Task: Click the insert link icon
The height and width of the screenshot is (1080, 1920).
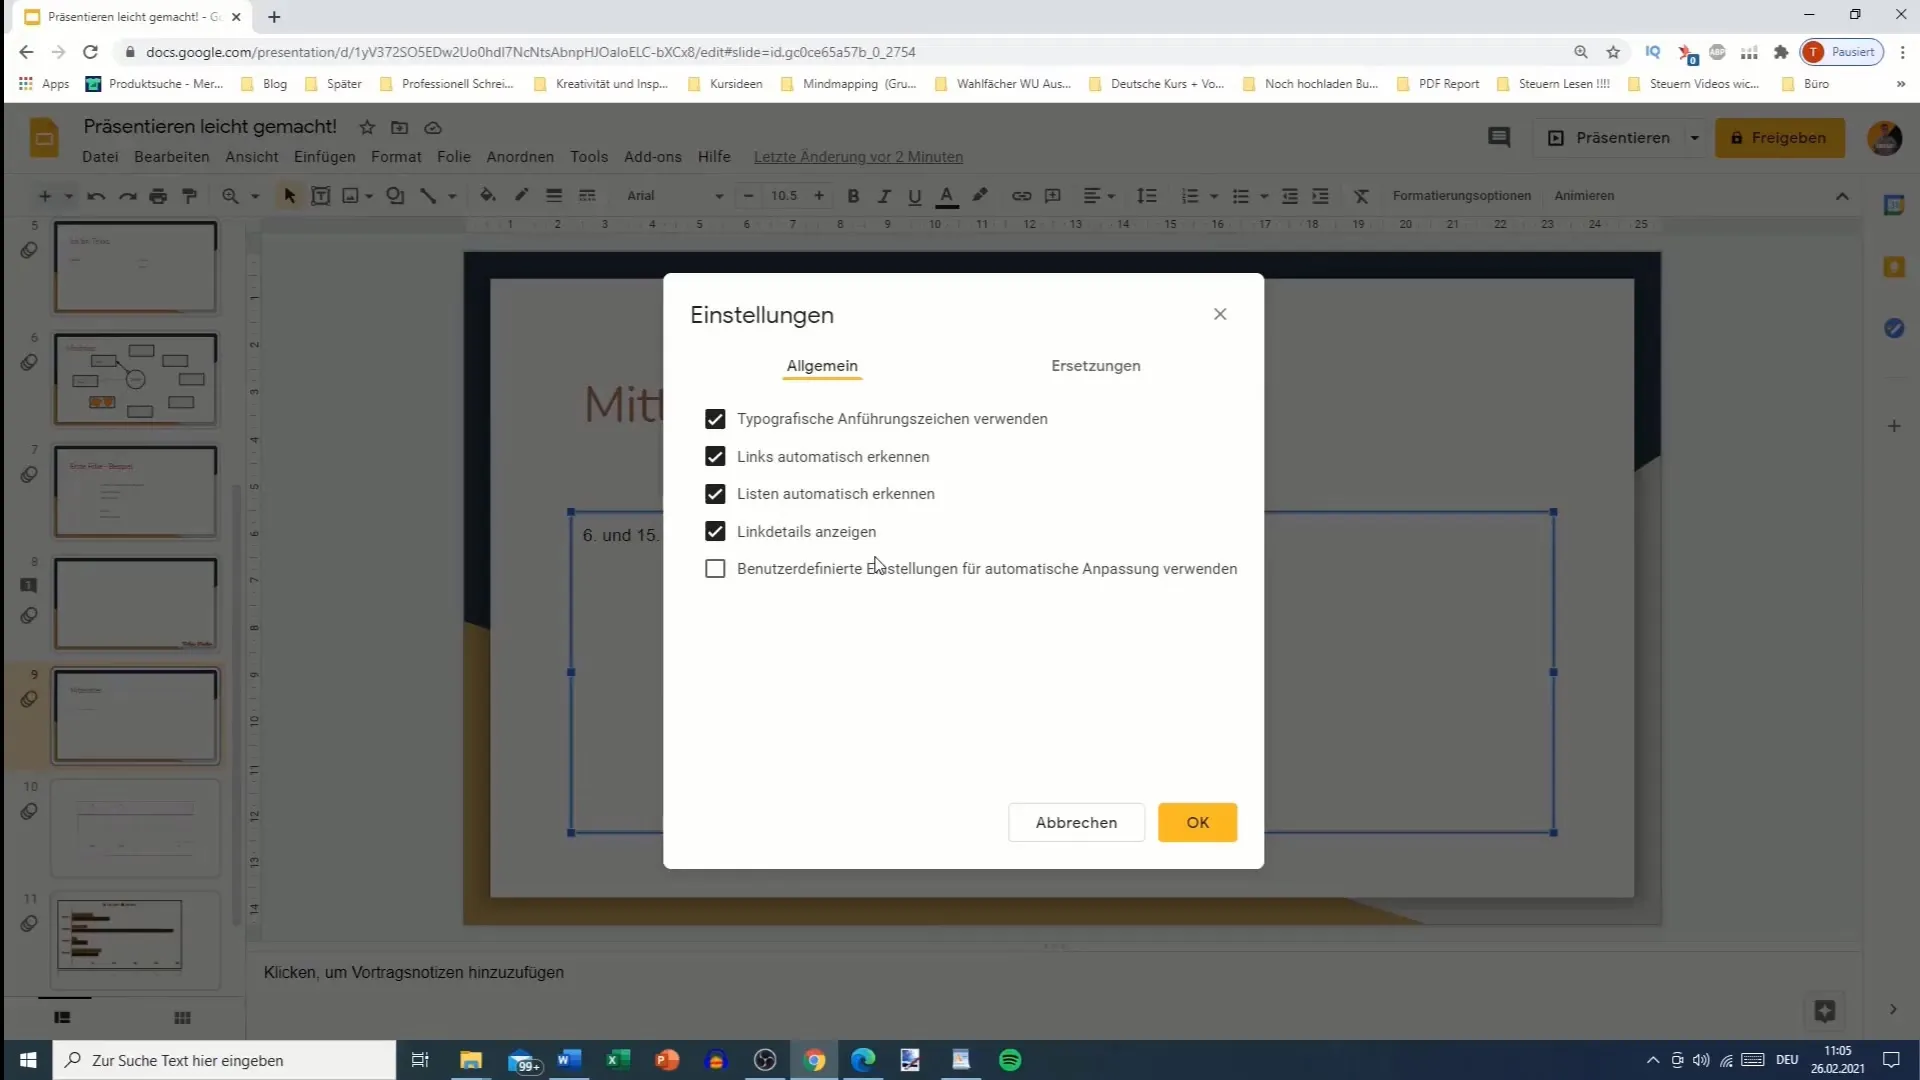Action: (1021, 196)
